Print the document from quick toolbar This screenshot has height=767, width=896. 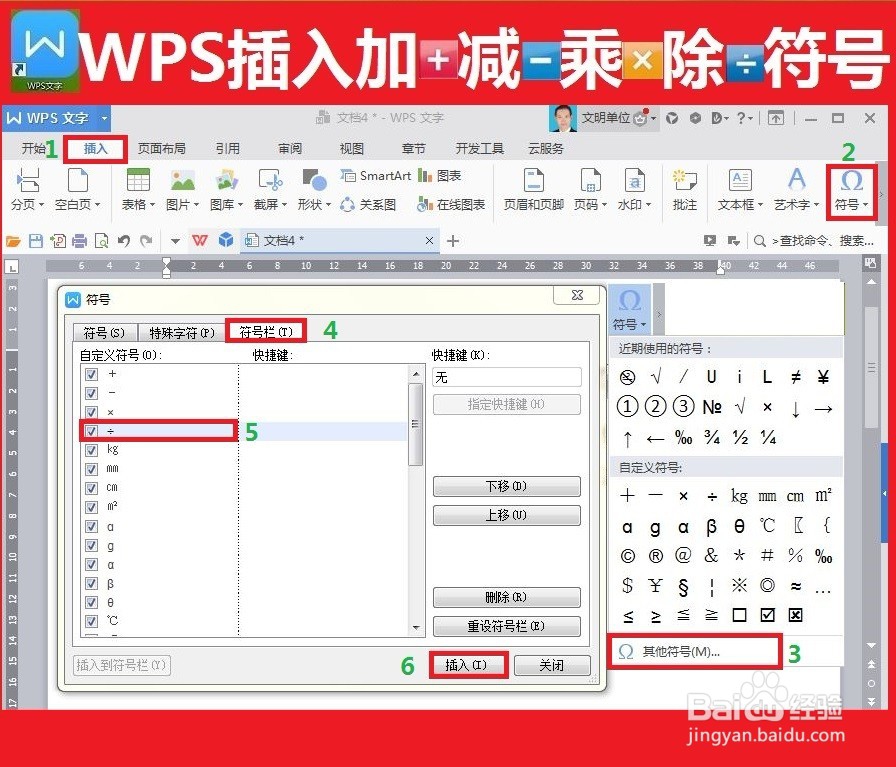click(x=79, y=241)
